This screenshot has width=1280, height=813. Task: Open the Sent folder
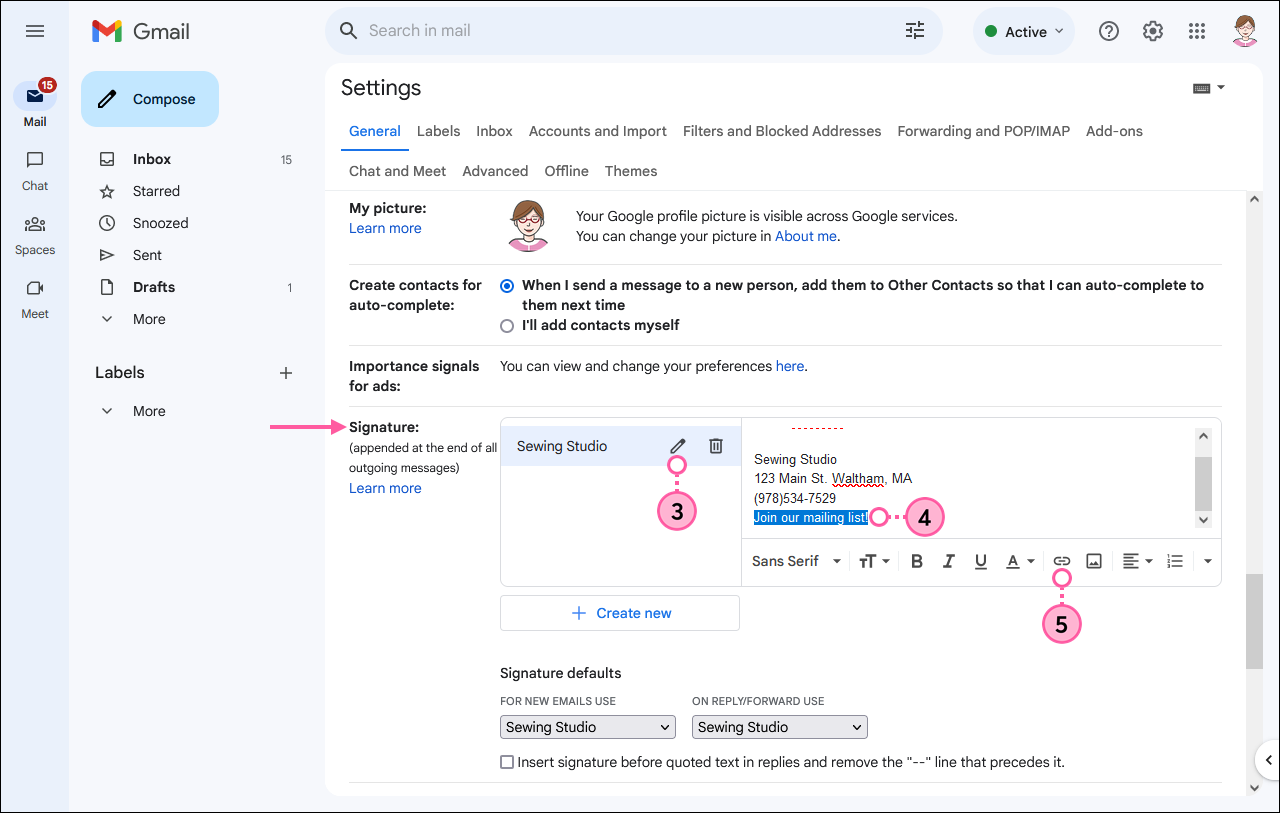point(147,255)
